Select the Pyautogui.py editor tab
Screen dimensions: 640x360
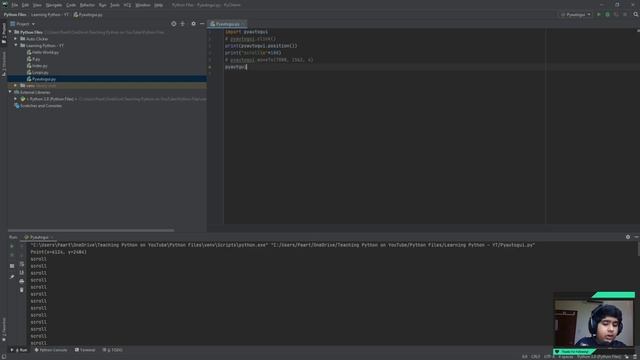pos(227,24)
